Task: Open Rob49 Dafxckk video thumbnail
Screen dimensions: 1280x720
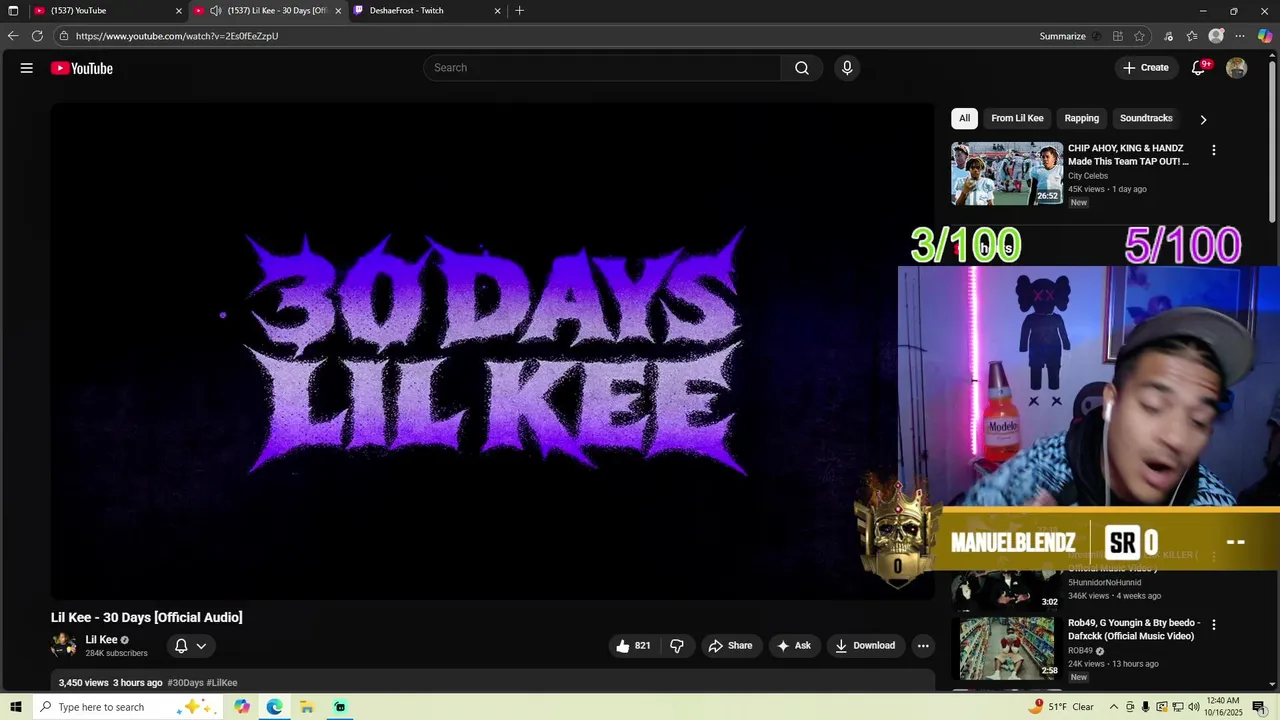Action: 1007,647
